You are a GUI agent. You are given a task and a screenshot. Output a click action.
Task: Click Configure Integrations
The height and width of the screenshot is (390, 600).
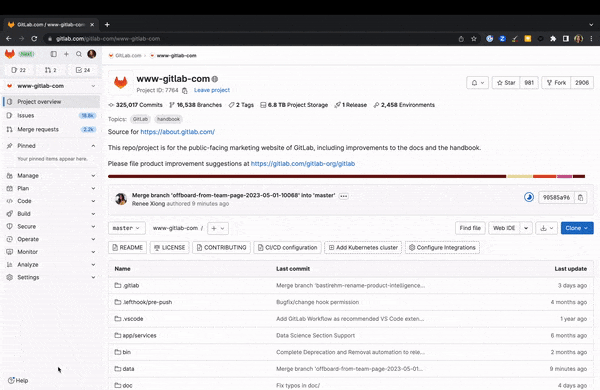click(442, 248)
